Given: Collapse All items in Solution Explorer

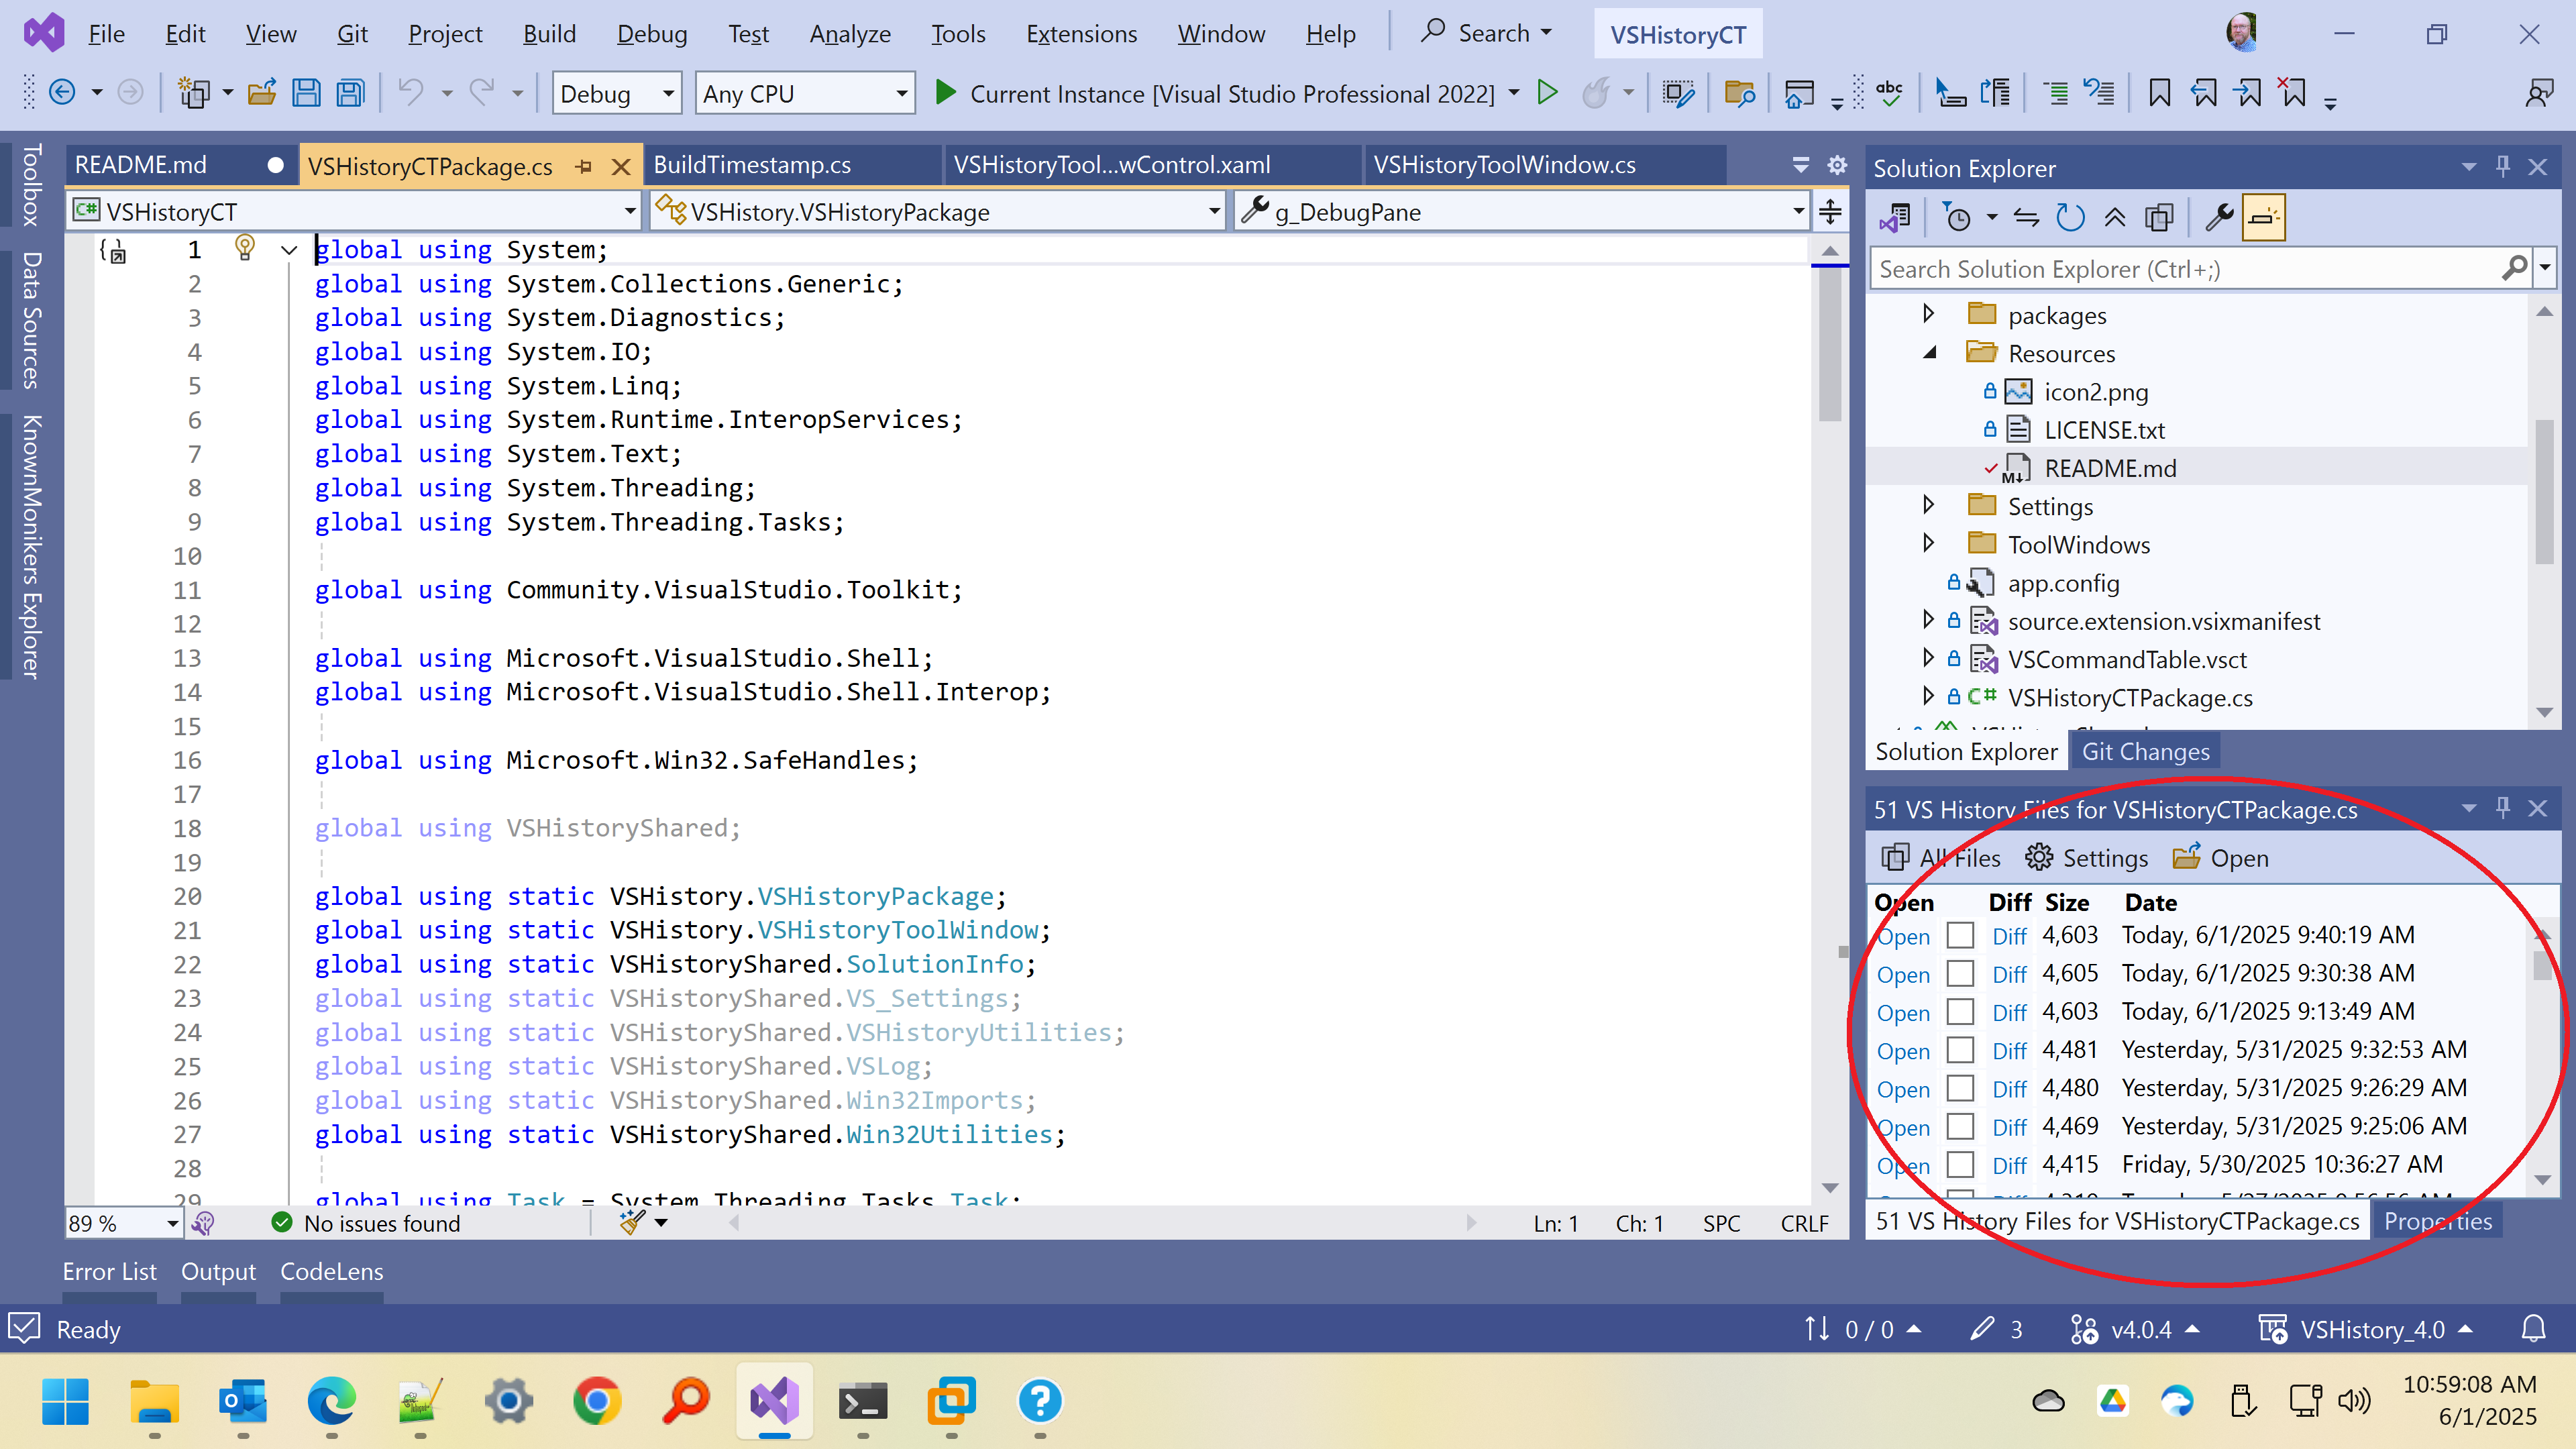Looking at the screenshot, I should (2114, 217).
